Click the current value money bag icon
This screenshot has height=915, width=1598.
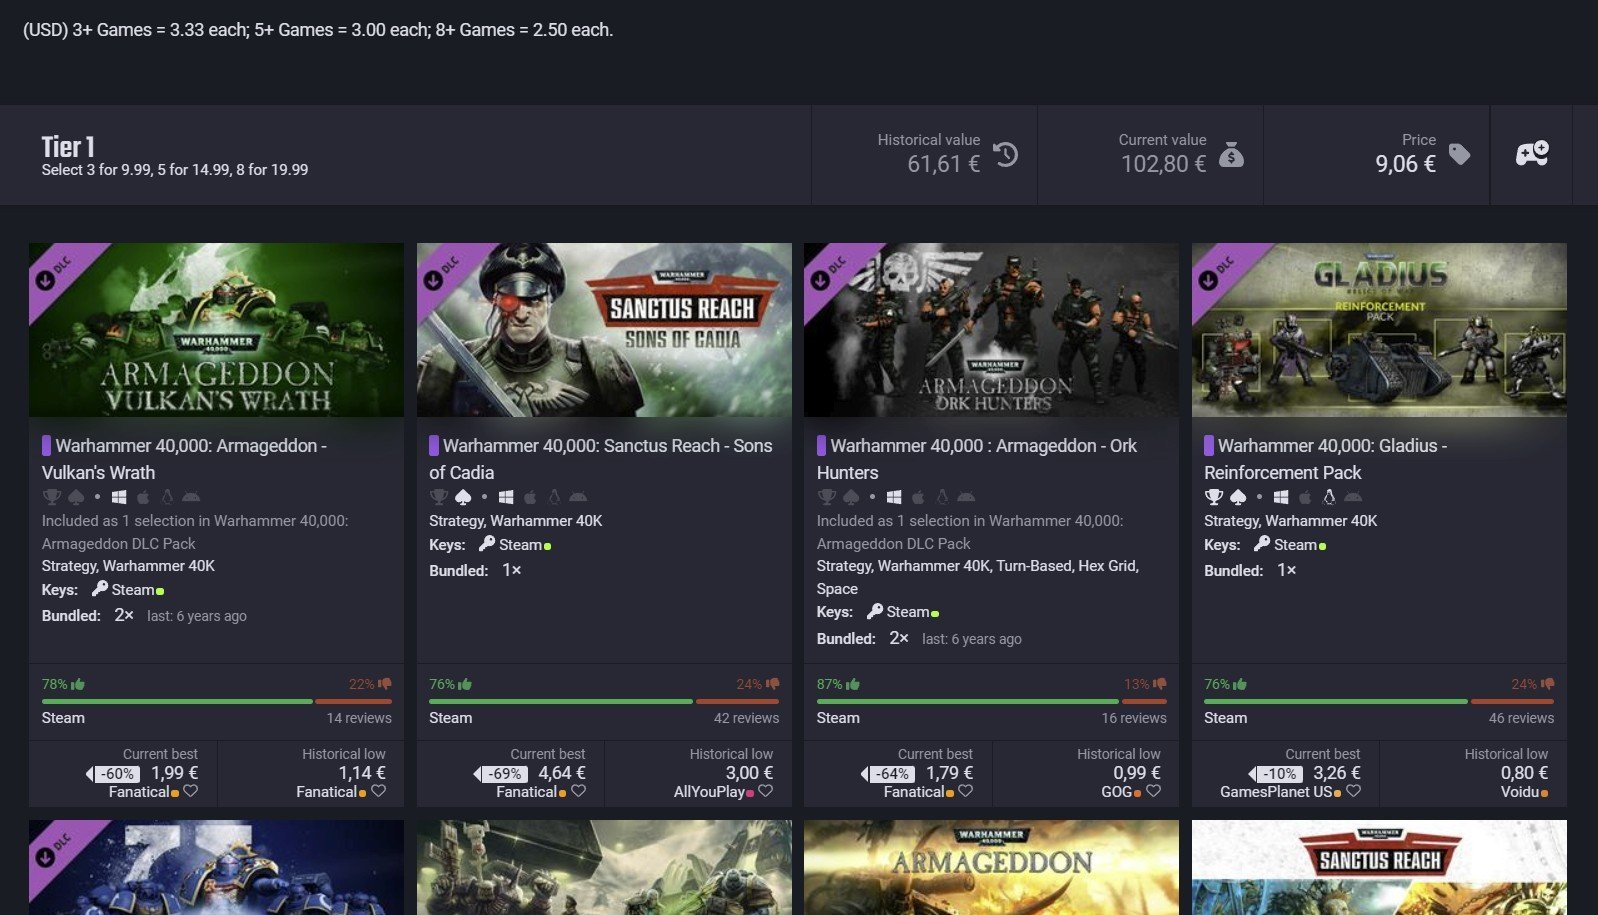tap(1232, 154)
